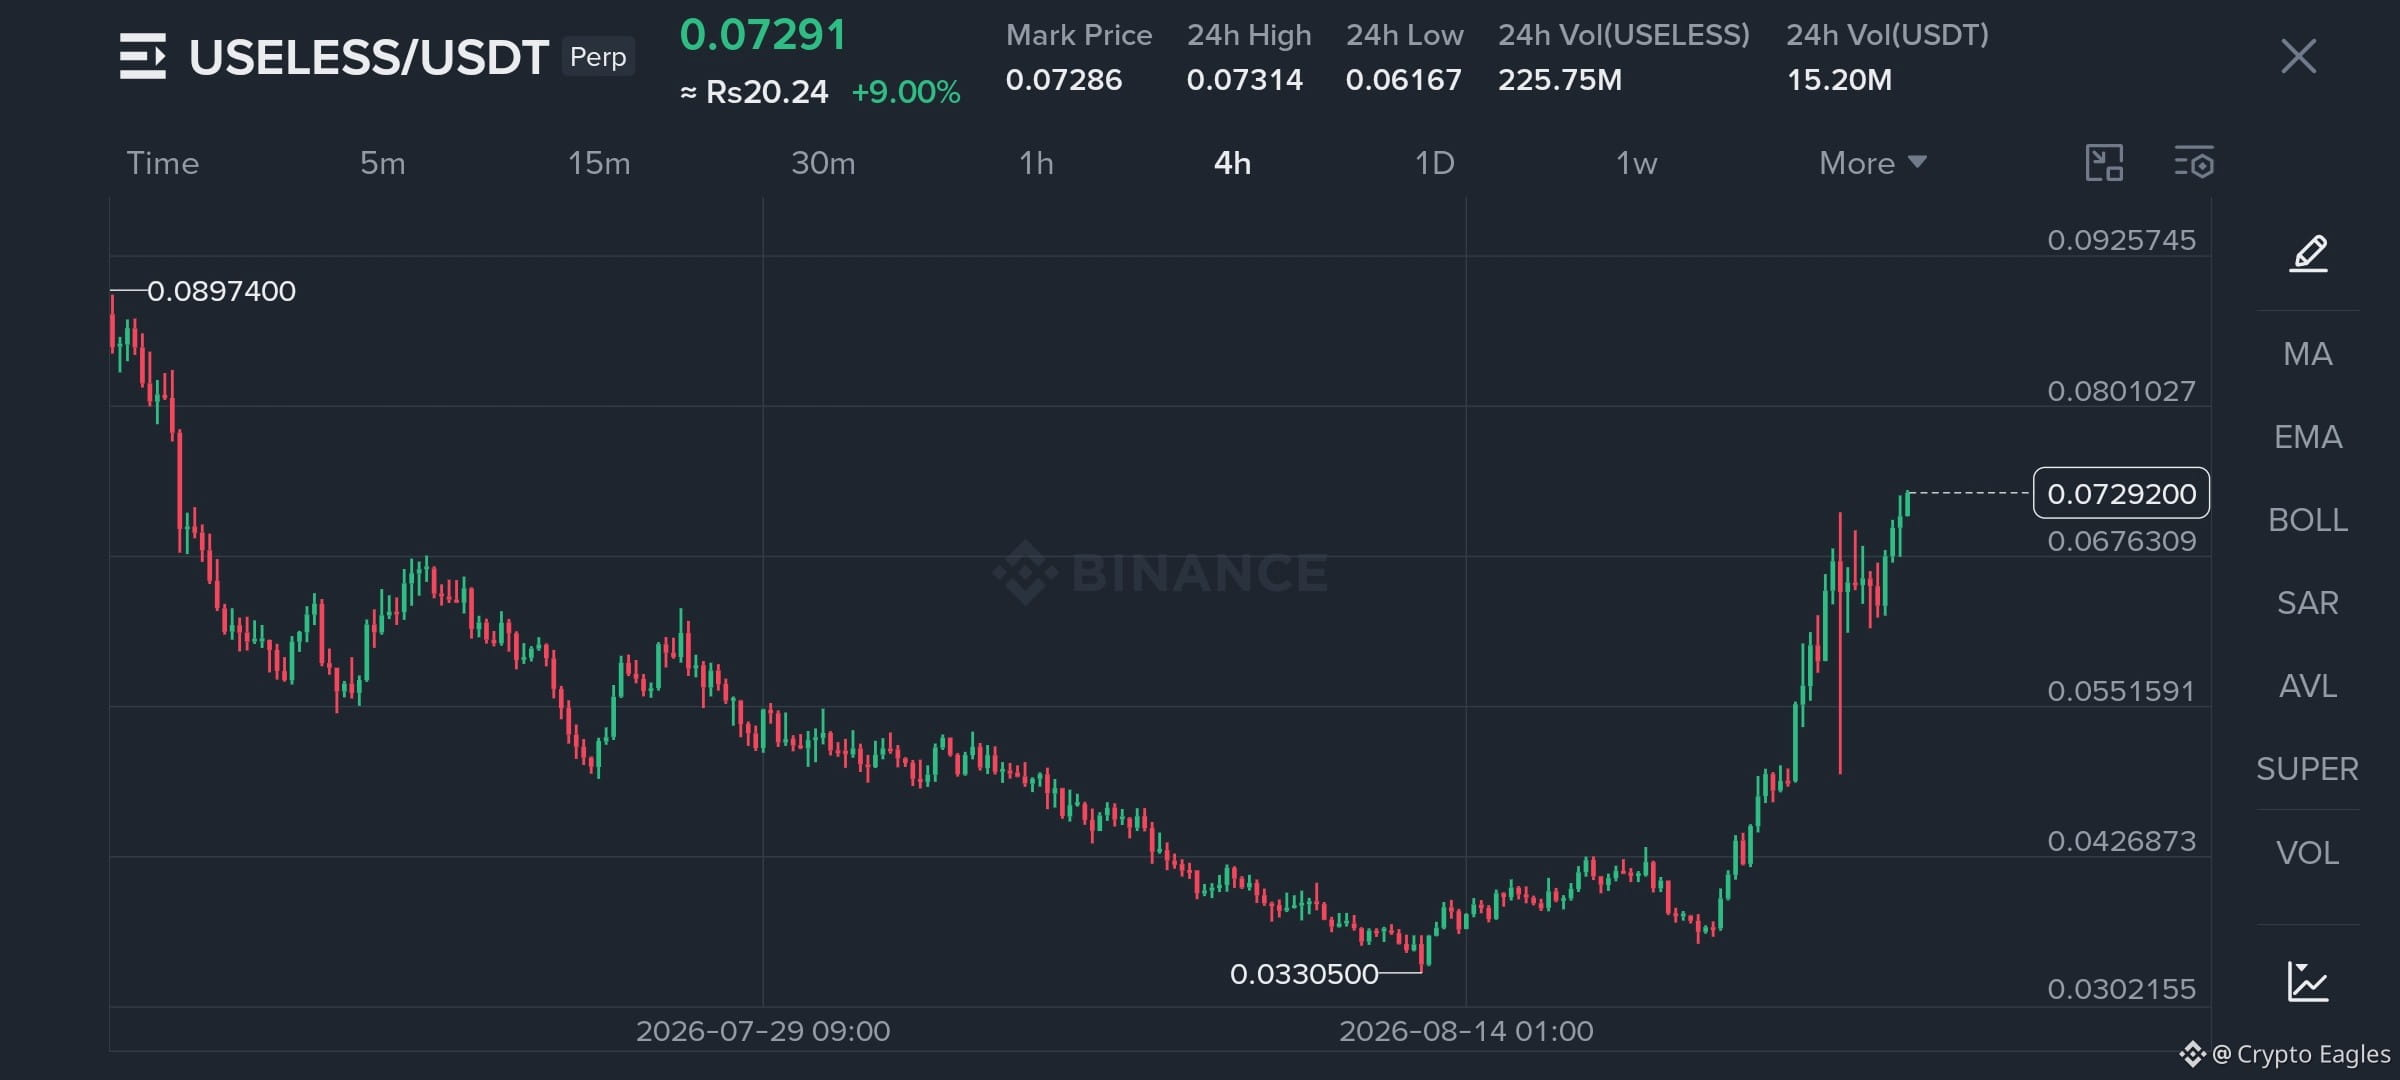Click the 24h Vol(USELESS) label
The image size is (2400, 1080).
[1624, 35]
